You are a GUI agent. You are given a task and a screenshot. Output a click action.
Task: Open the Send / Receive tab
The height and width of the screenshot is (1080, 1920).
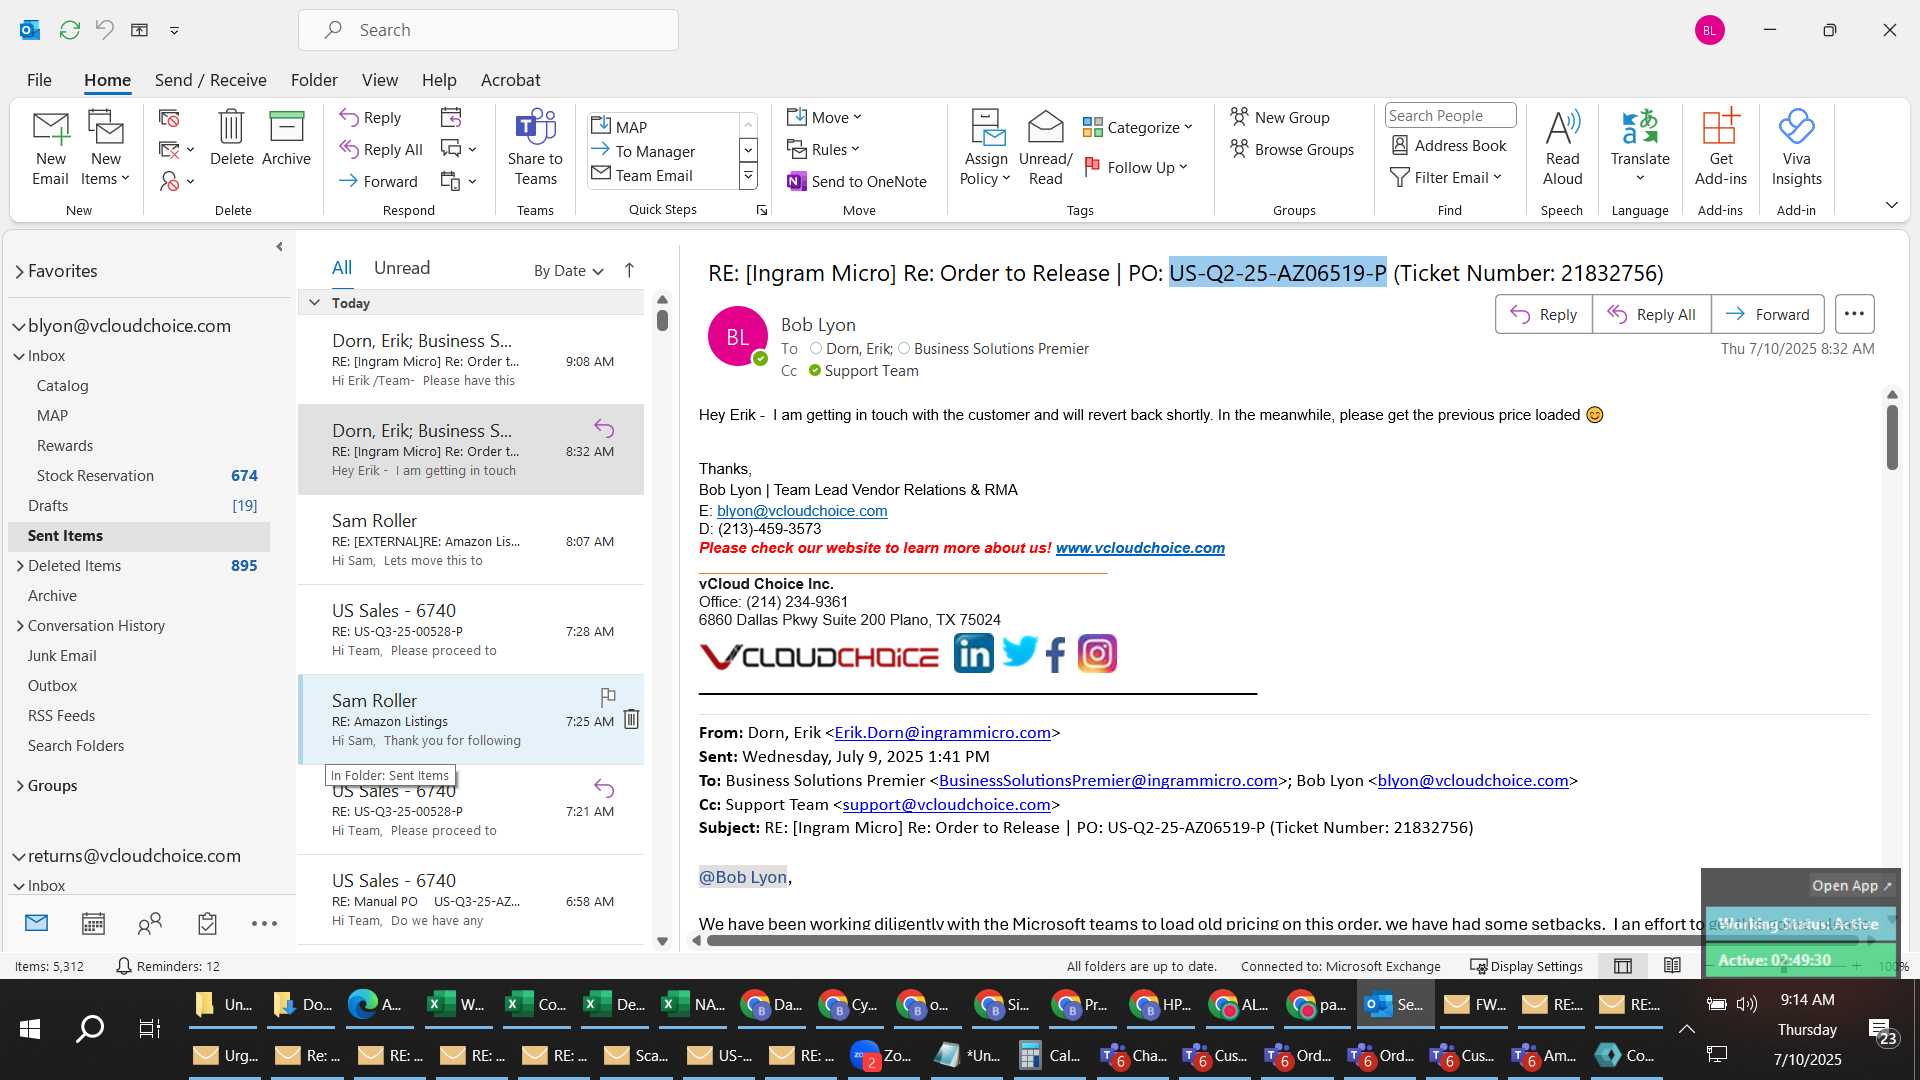pyautogui.click(x=210, y=80)
